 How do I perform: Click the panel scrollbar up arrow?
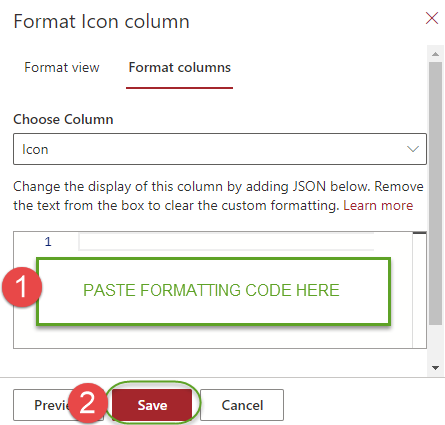coord(435,54)
